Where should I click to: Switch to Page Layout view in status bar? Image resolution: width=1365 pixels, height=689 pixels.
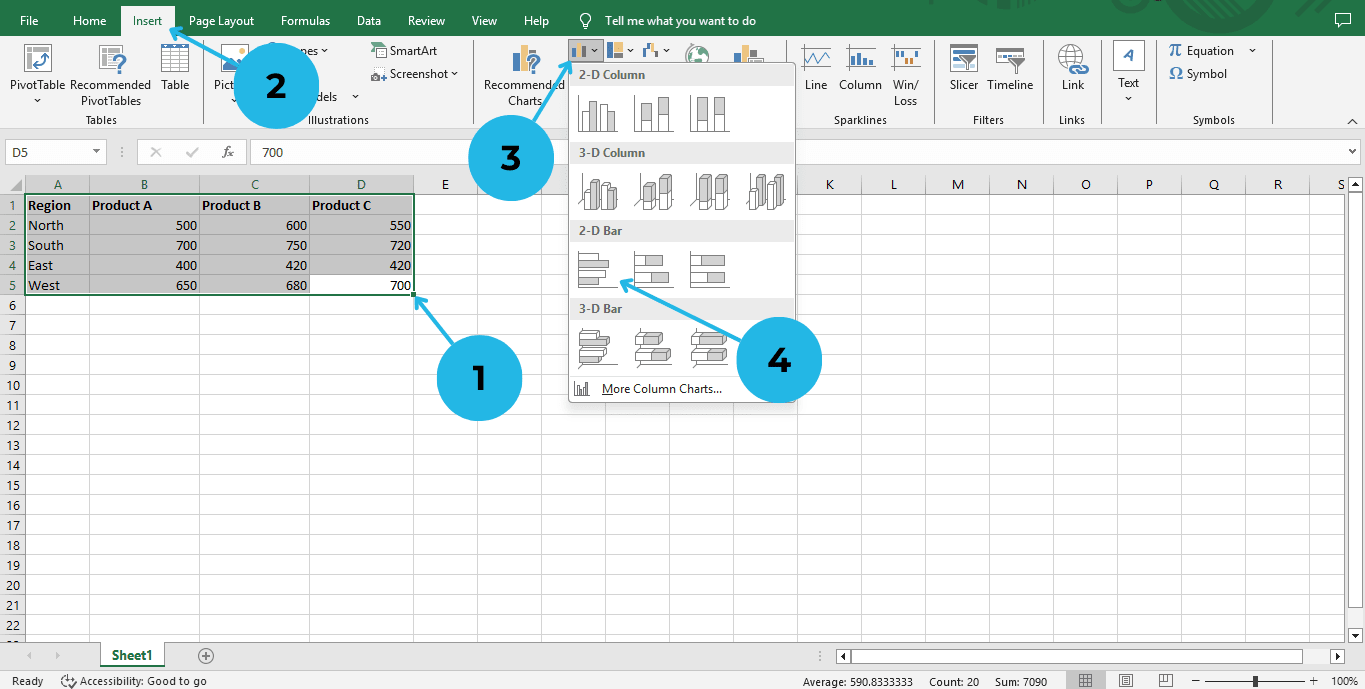click(x=1125, y=681)
